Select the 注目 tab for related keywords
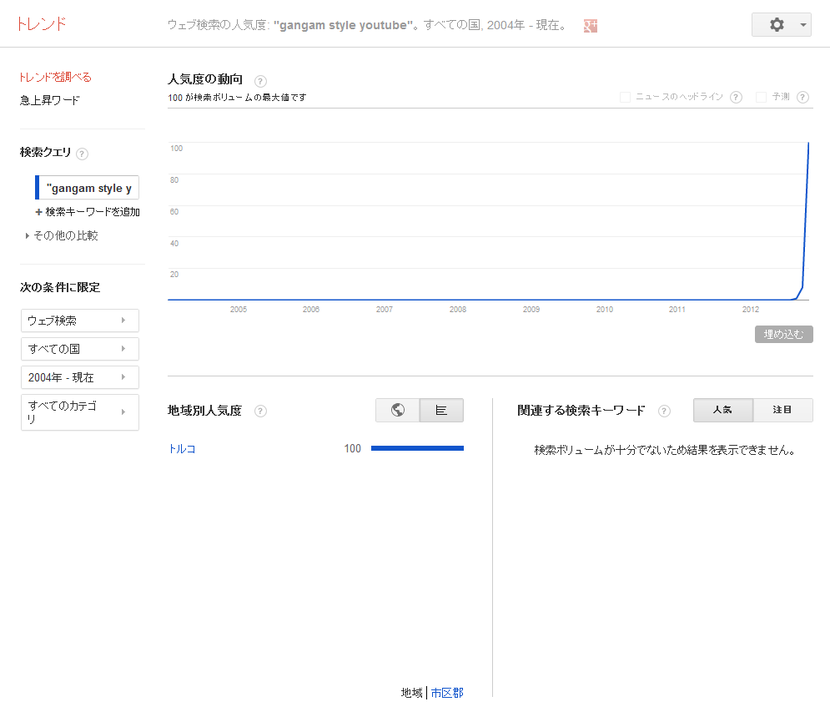Image resolution: width=830 pixels, height=722 pixels. click(782, 410)
